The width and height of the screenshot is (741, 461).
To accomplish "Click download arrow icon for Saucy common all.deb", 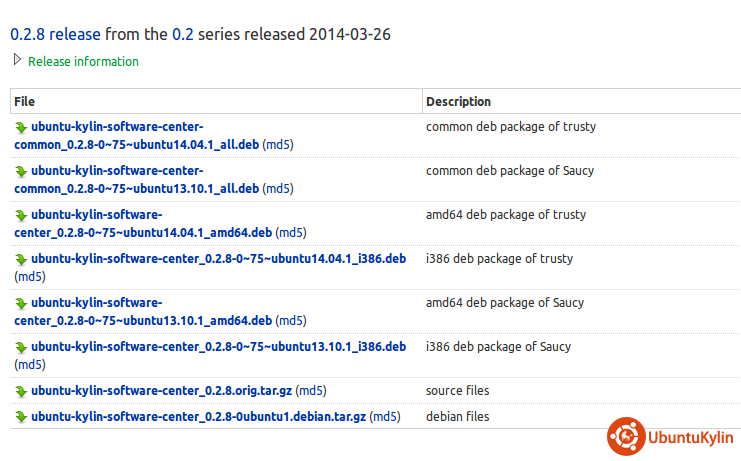I will (21, 172).
